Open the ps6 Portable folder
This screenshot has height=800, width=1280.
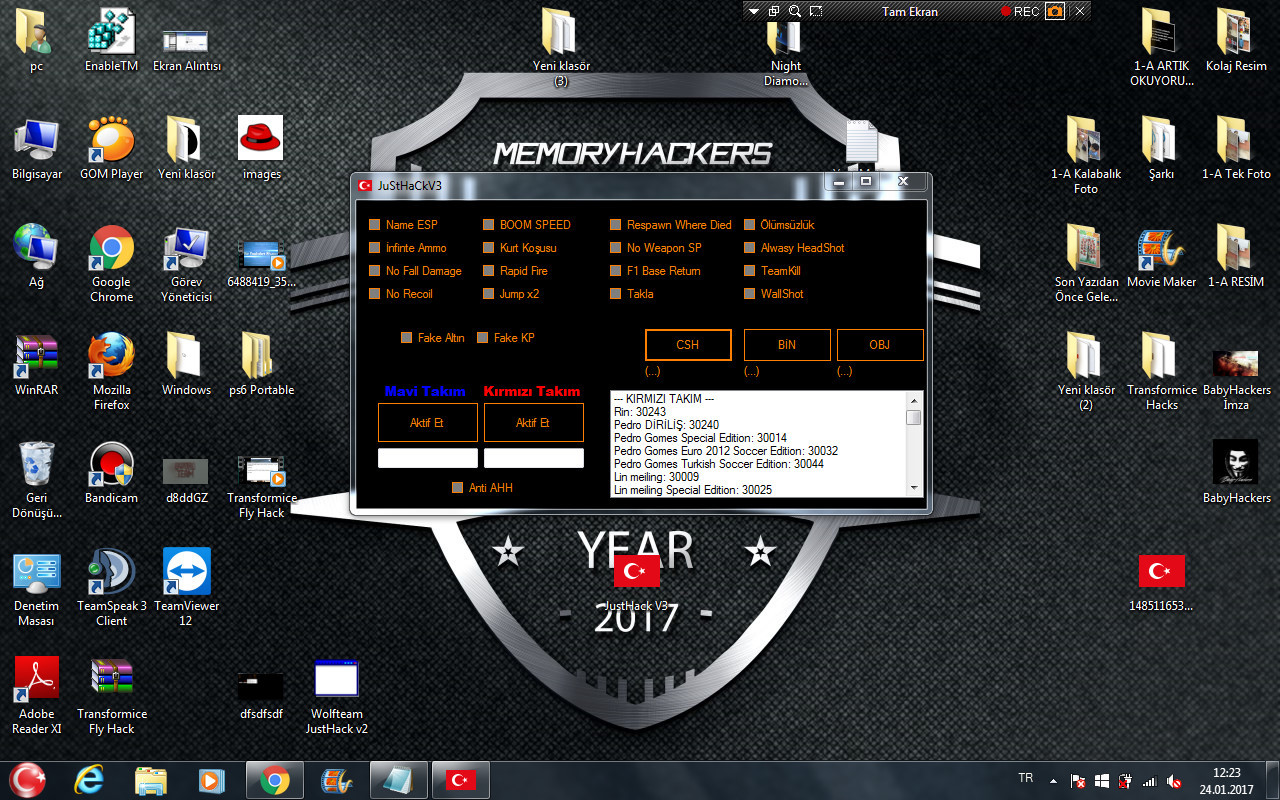(x=261, y=364)
